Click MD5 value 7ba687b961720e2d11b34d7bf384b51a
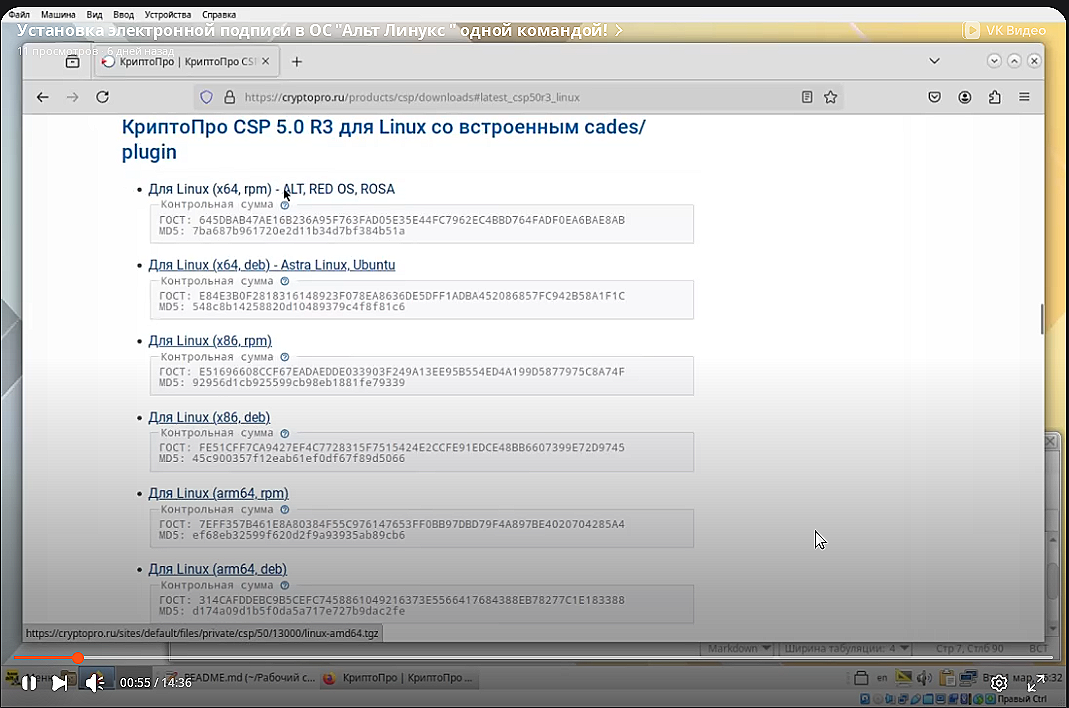Screen dimensions: 1069x708 tap(299, 231)
